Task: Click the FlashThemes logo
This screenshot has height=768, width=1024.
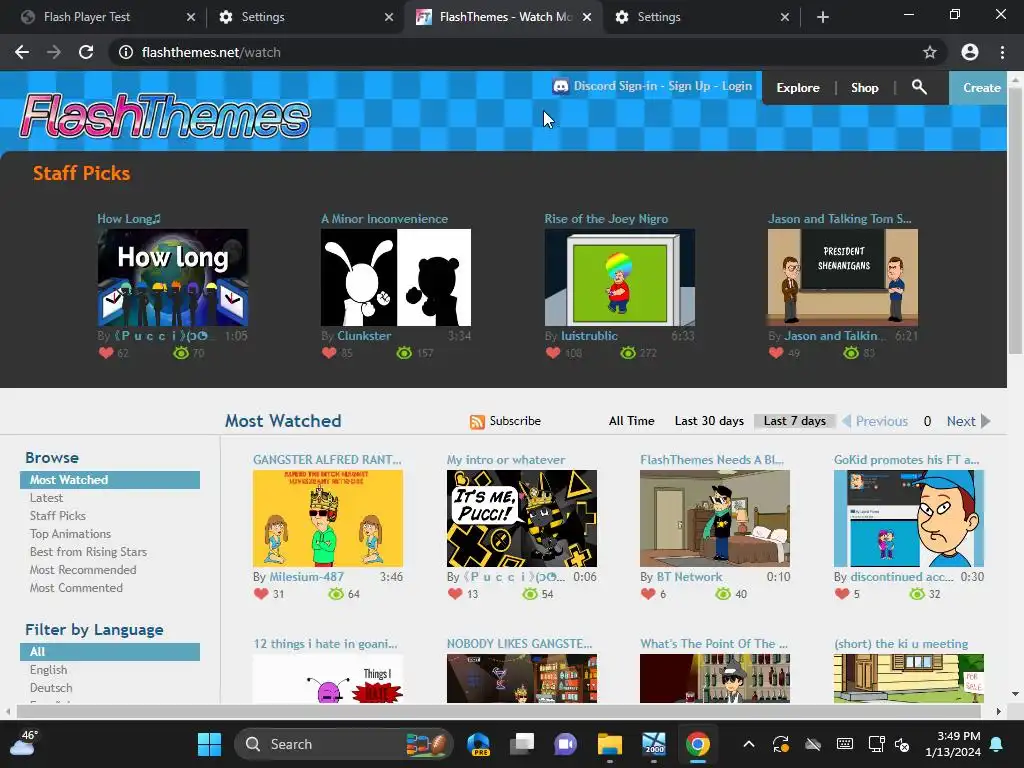Action: 165,116
